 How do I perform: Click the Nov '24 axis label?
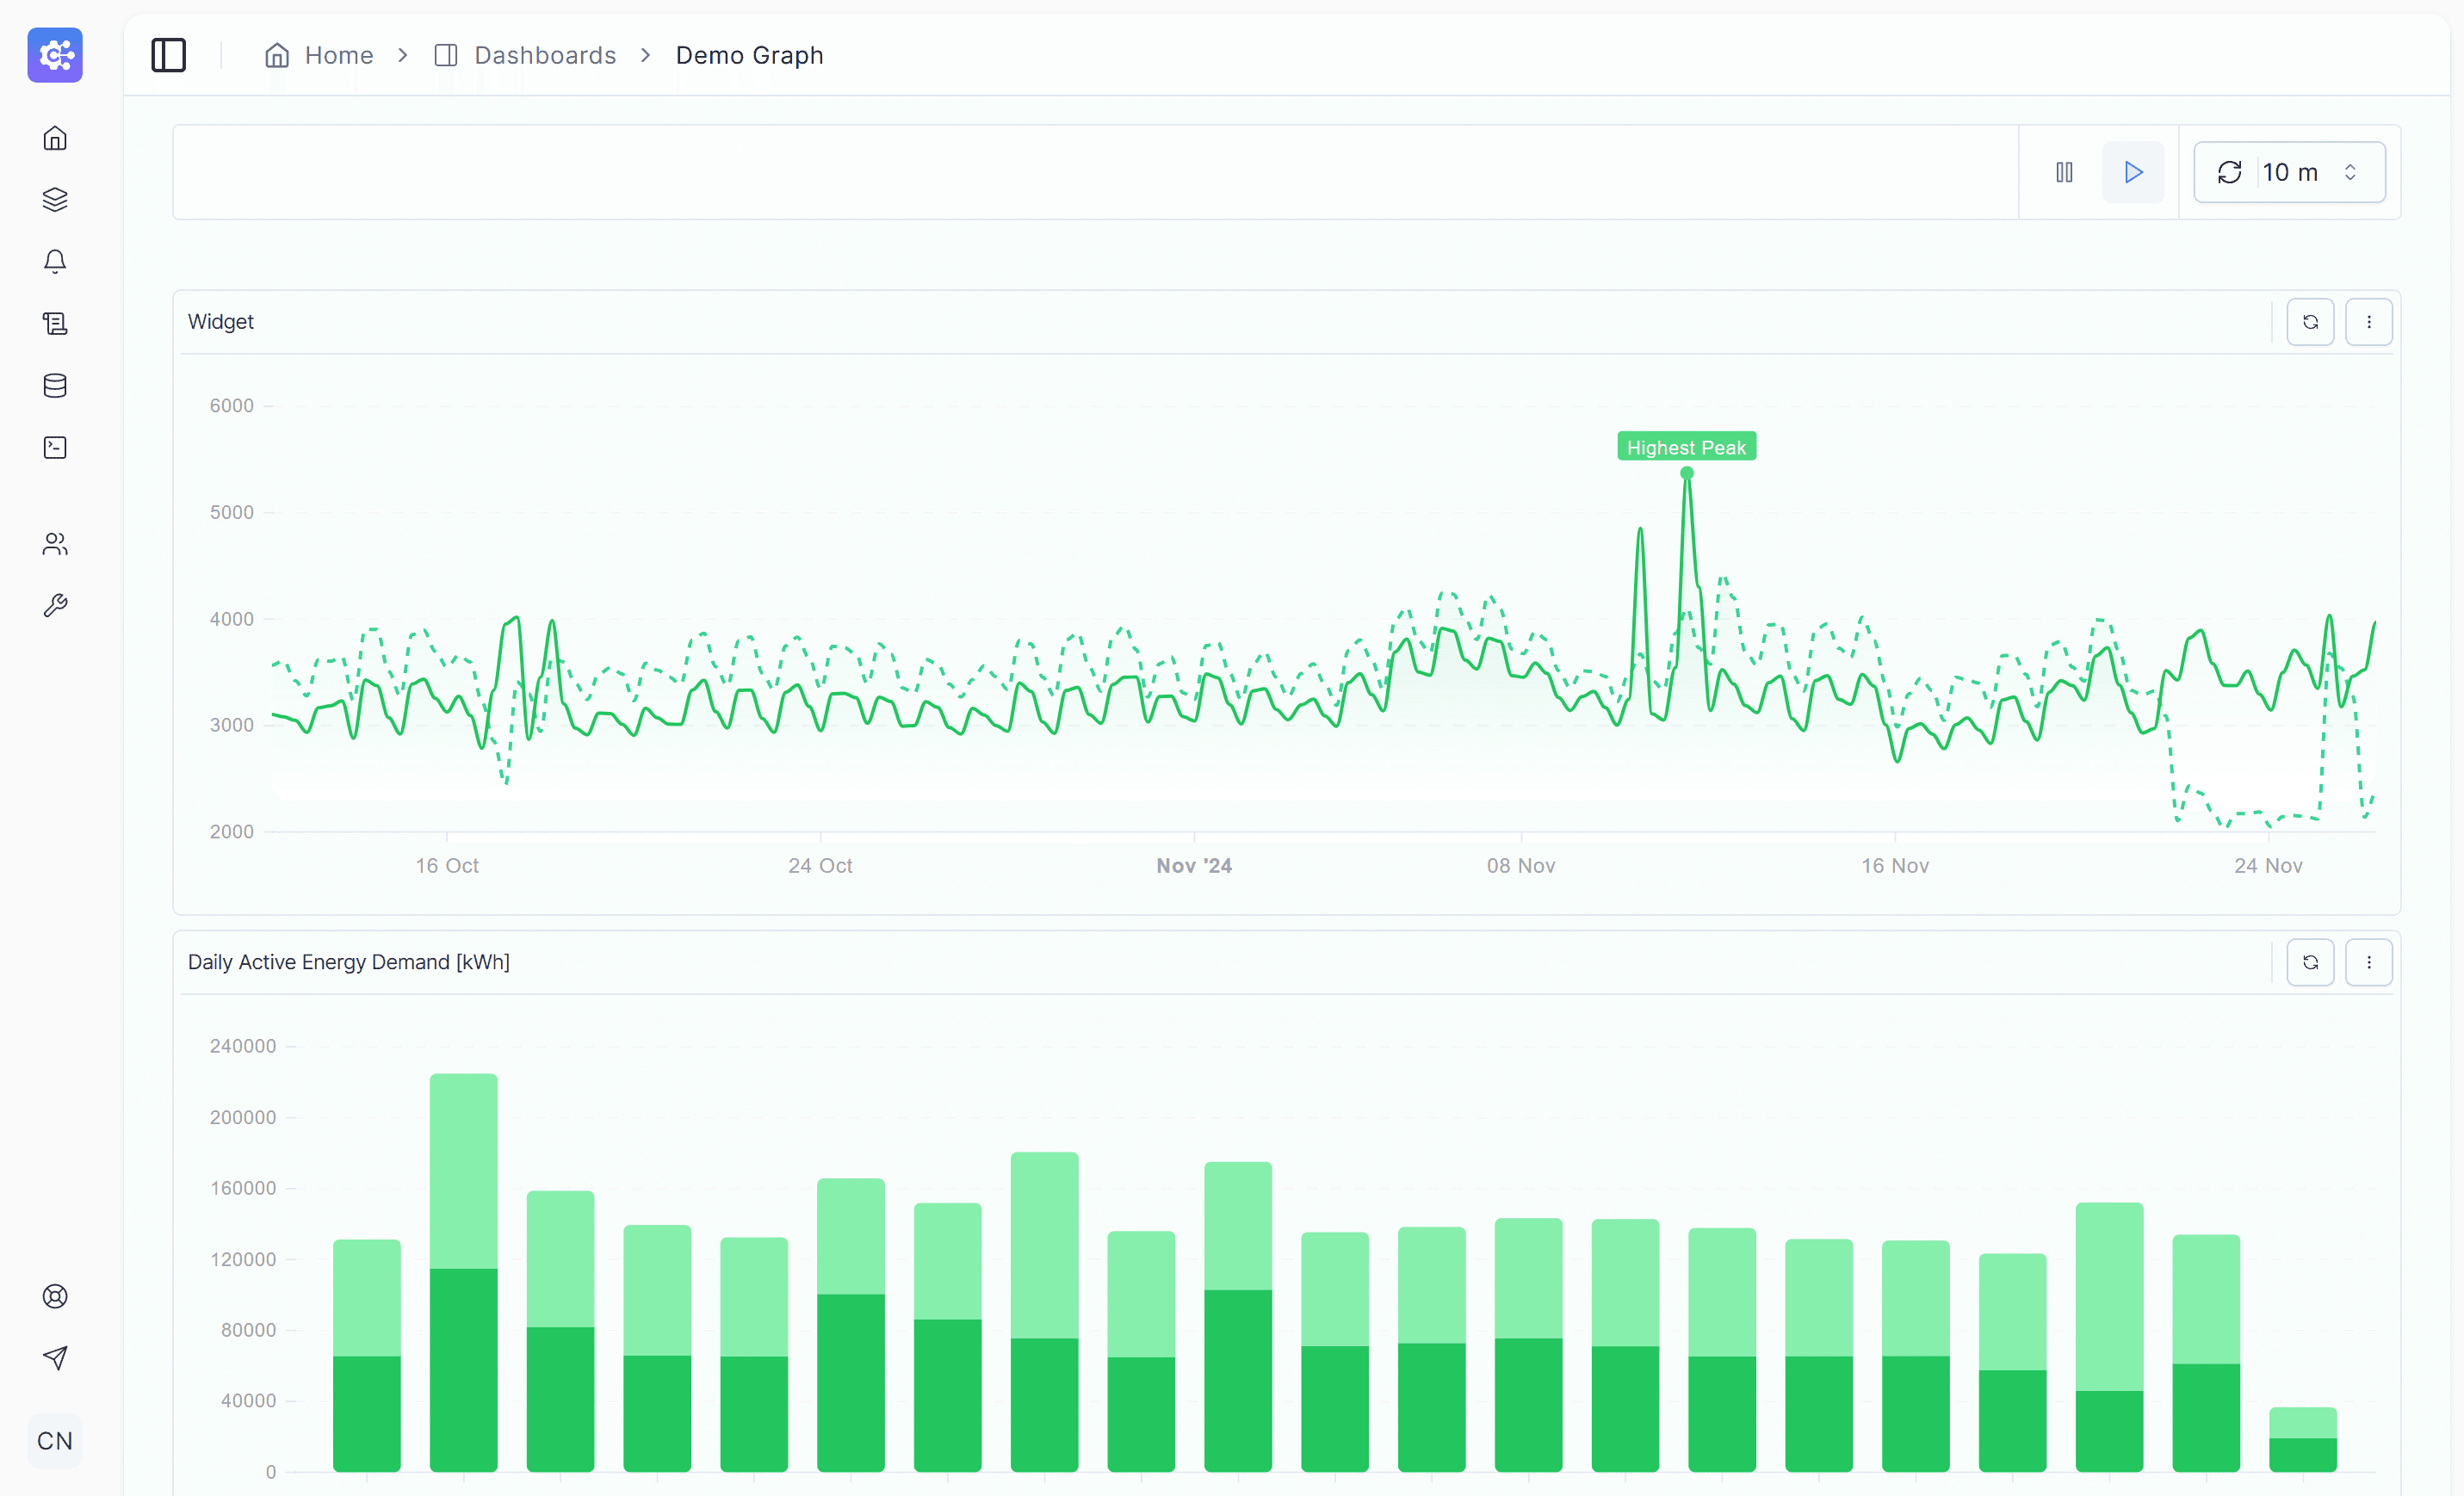coord(1194,866)
